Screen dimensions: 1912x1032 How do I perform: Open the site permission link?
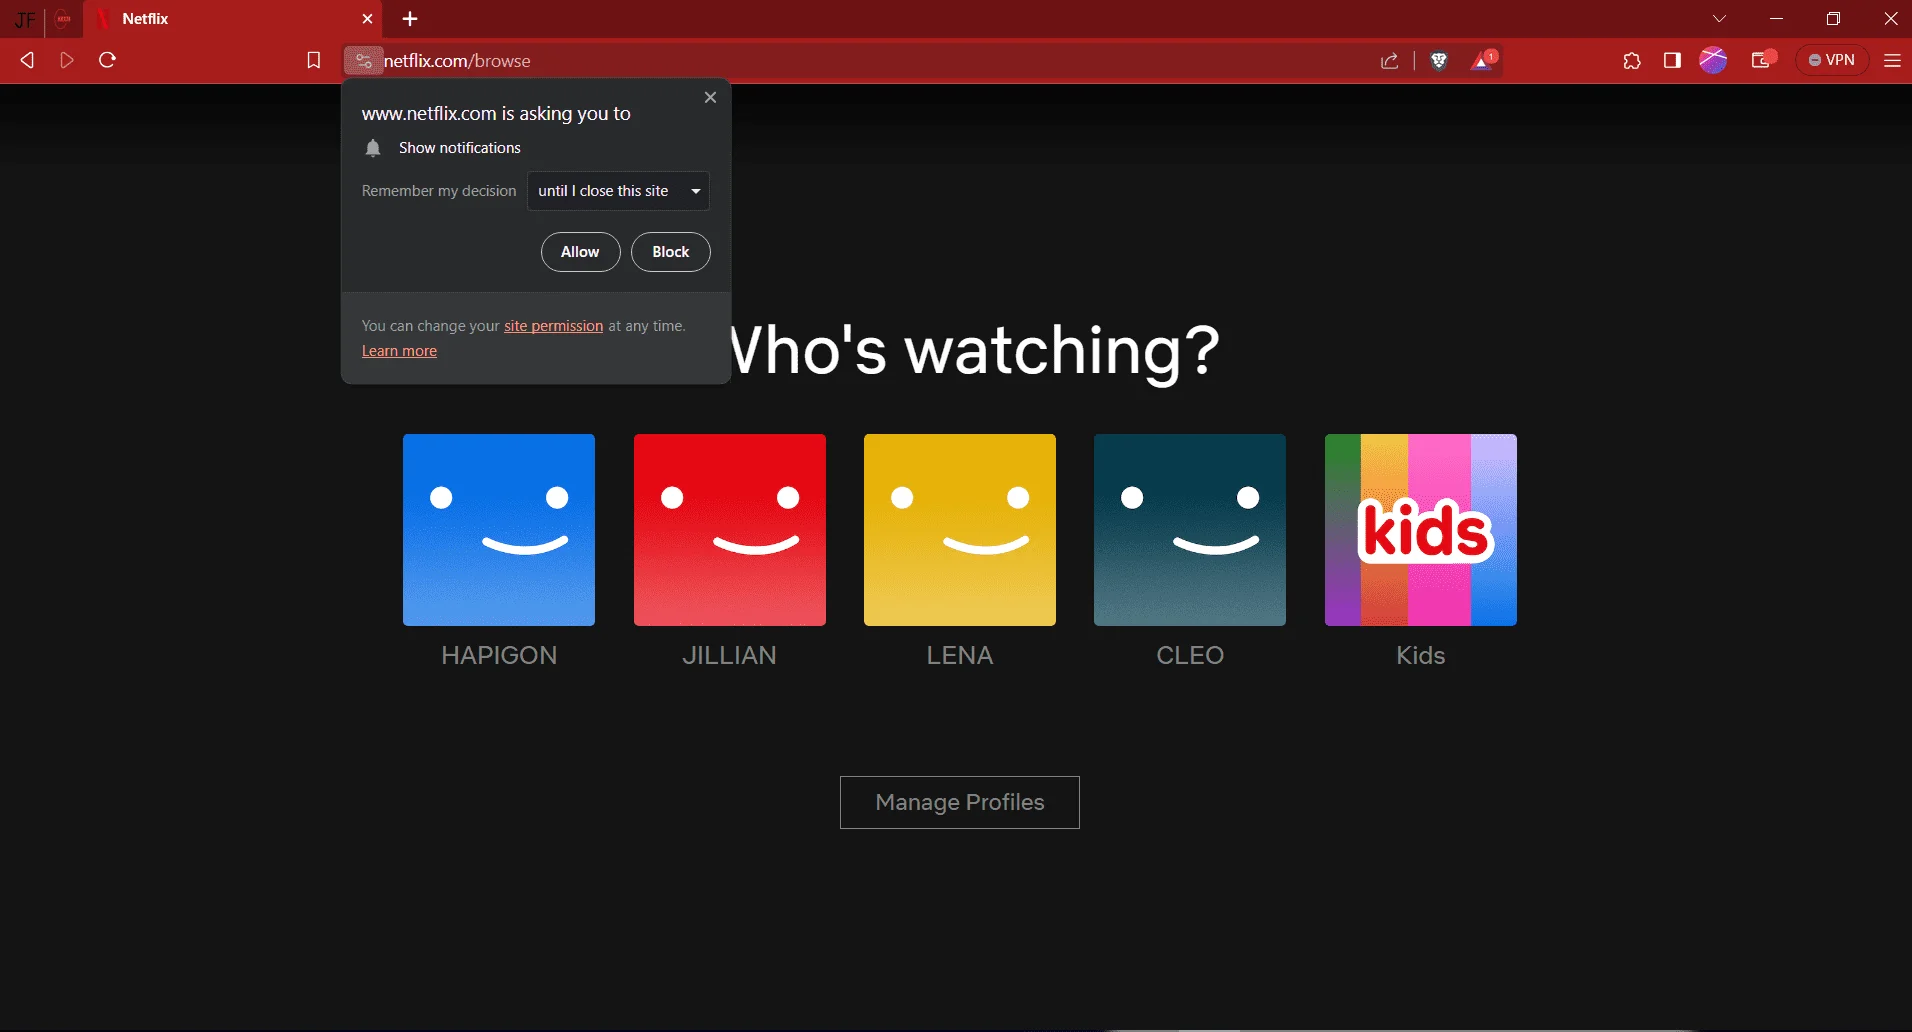click(x=553, y=326)
